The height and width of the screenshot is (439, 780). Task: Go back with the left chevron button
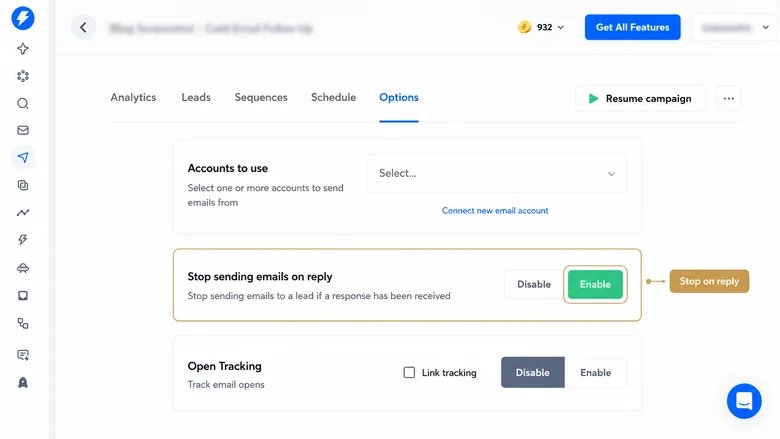[x=83, y=27]
